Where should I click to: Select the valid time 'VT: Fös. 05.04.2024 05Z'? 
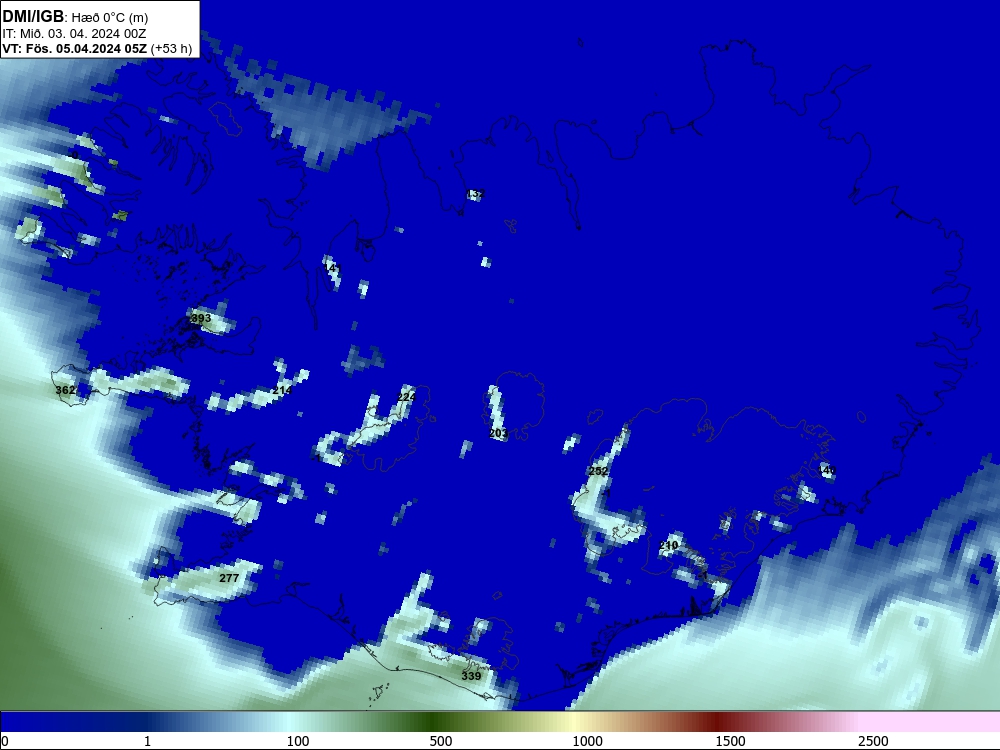(75, 48)
